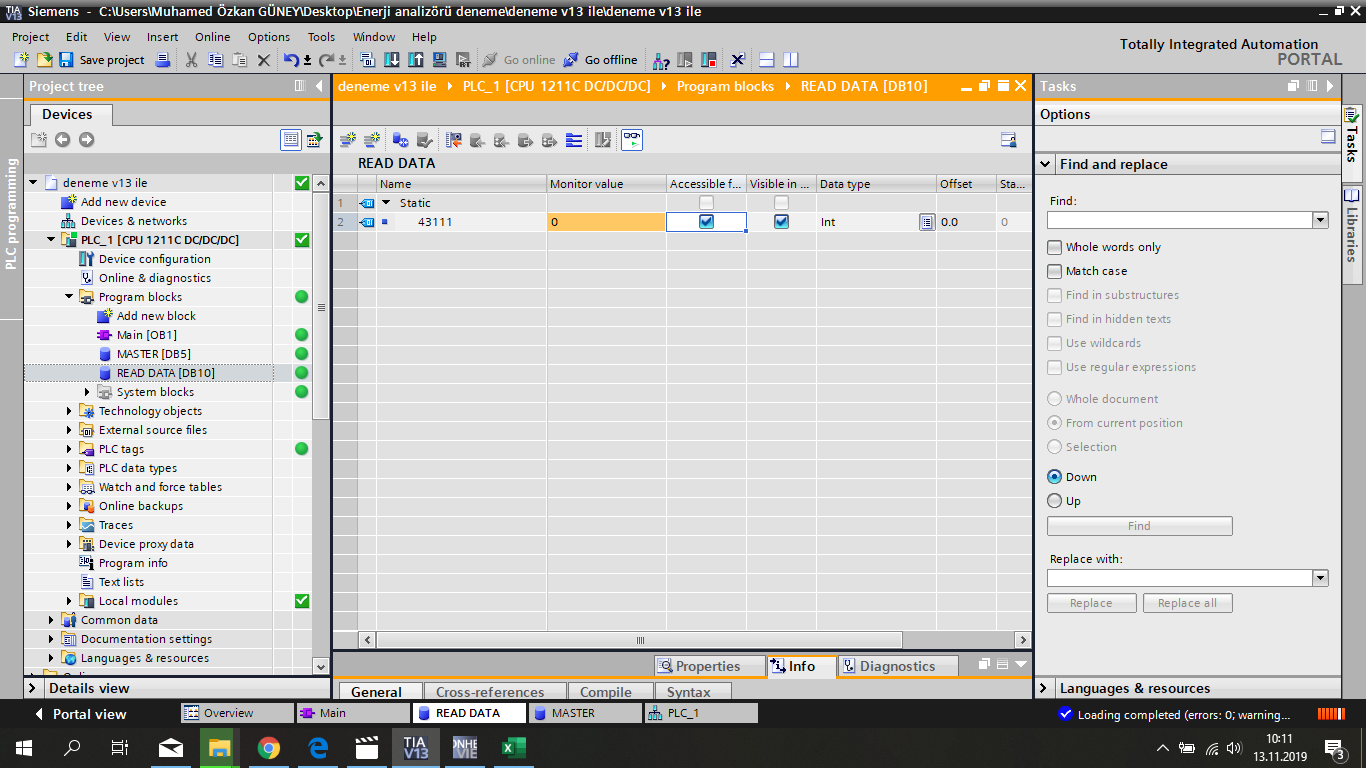The image size is (1366, 768).
Task: Select the Up search direction radio button
Action: [x=1055, y=501]
